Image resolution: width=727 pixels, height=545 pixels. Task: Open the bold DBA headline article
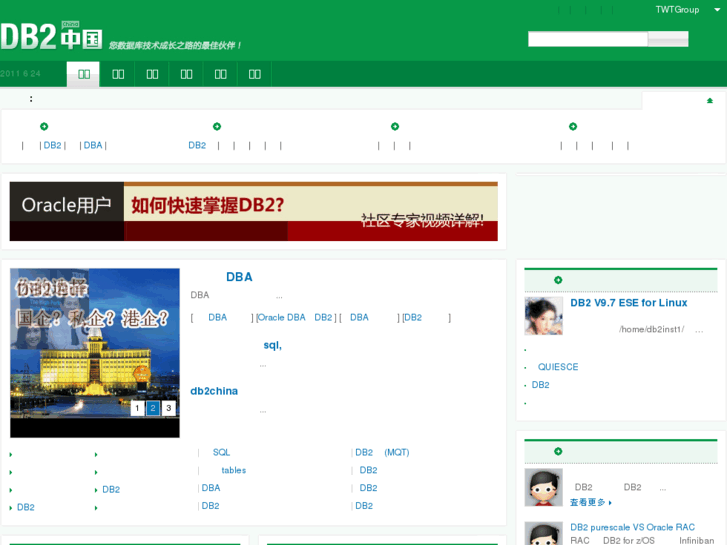coord(239,277)
